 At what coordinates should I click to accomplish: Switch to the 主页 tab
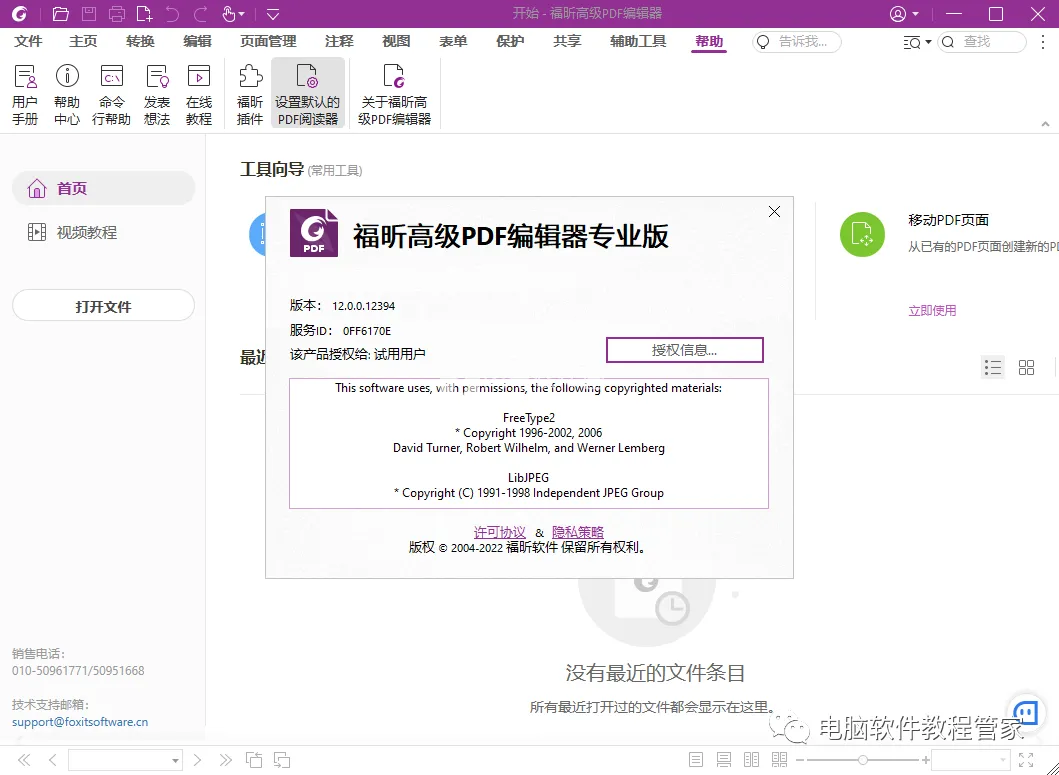[83, 41]
